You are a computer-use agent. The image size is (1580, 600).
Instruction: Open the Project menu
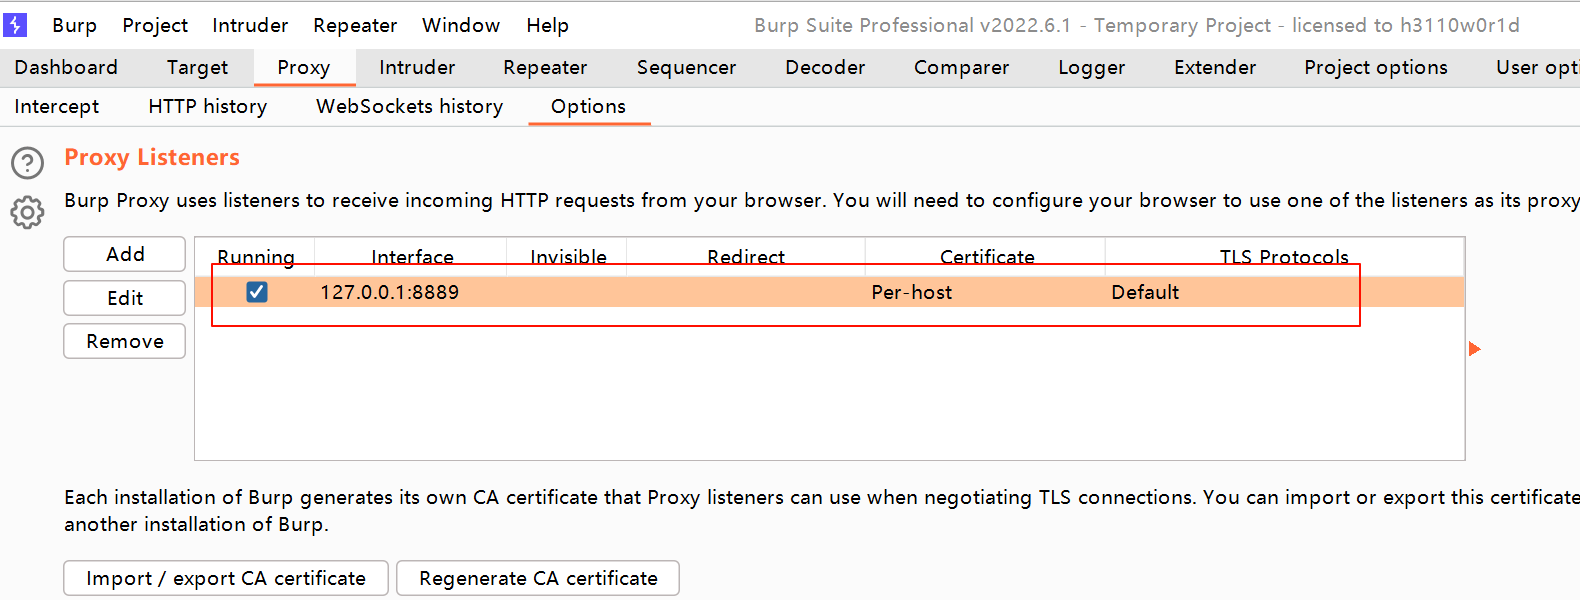155,25
